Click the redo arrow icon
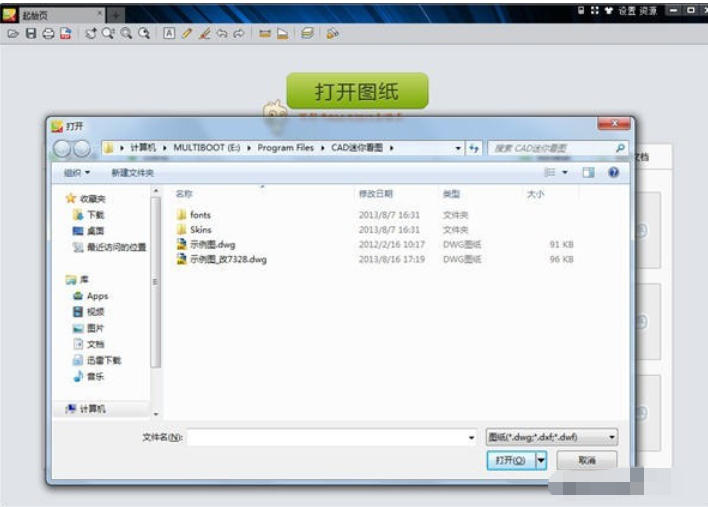Image resolution: width=708 pixels, height=507 pixels. coord(239,33)
